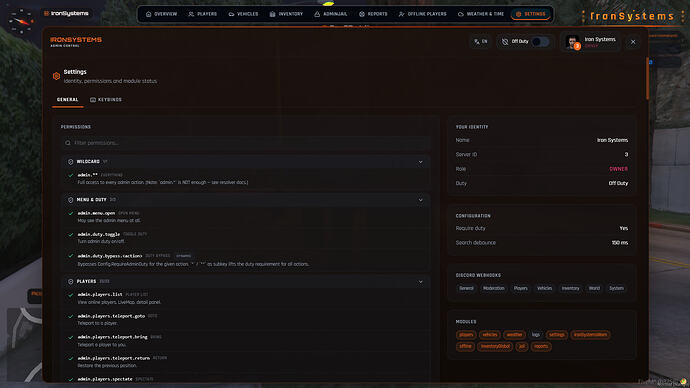Click the checkmark beside admin.duty.bypass
This screenshot has width=690, height=388.
(x=70, y=256)
